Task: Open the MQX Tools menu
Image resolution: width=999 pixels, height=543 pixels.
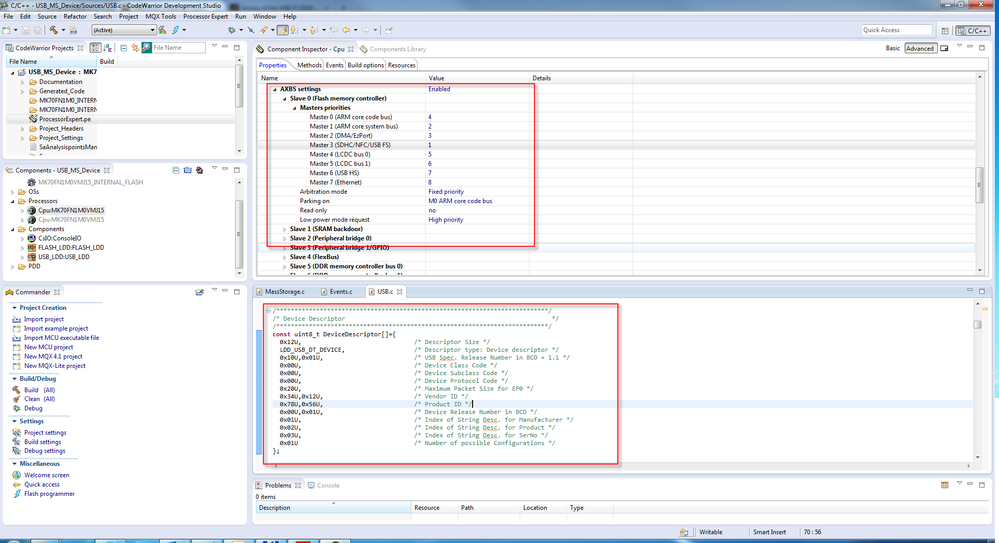Action: click(x=161, y=17)
